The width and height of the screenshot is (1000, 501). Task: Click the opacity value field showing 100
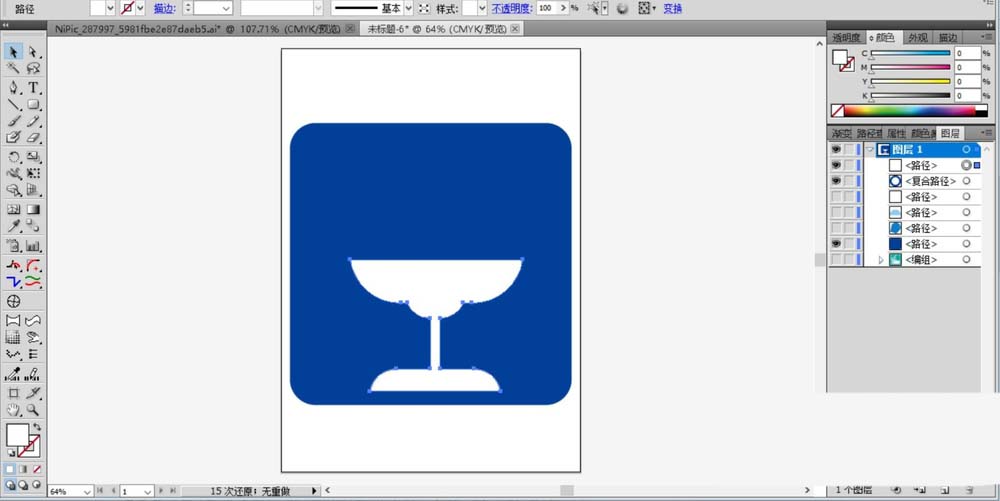tap(547, 8)
